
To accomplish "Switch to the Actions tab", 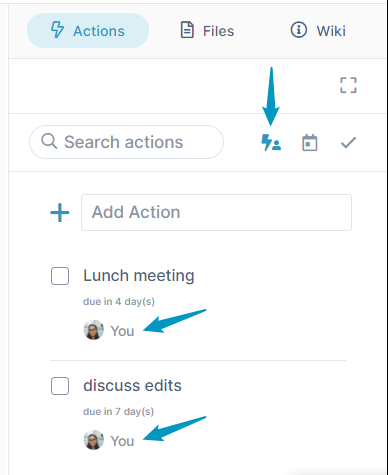I will (x=88, y=30).
